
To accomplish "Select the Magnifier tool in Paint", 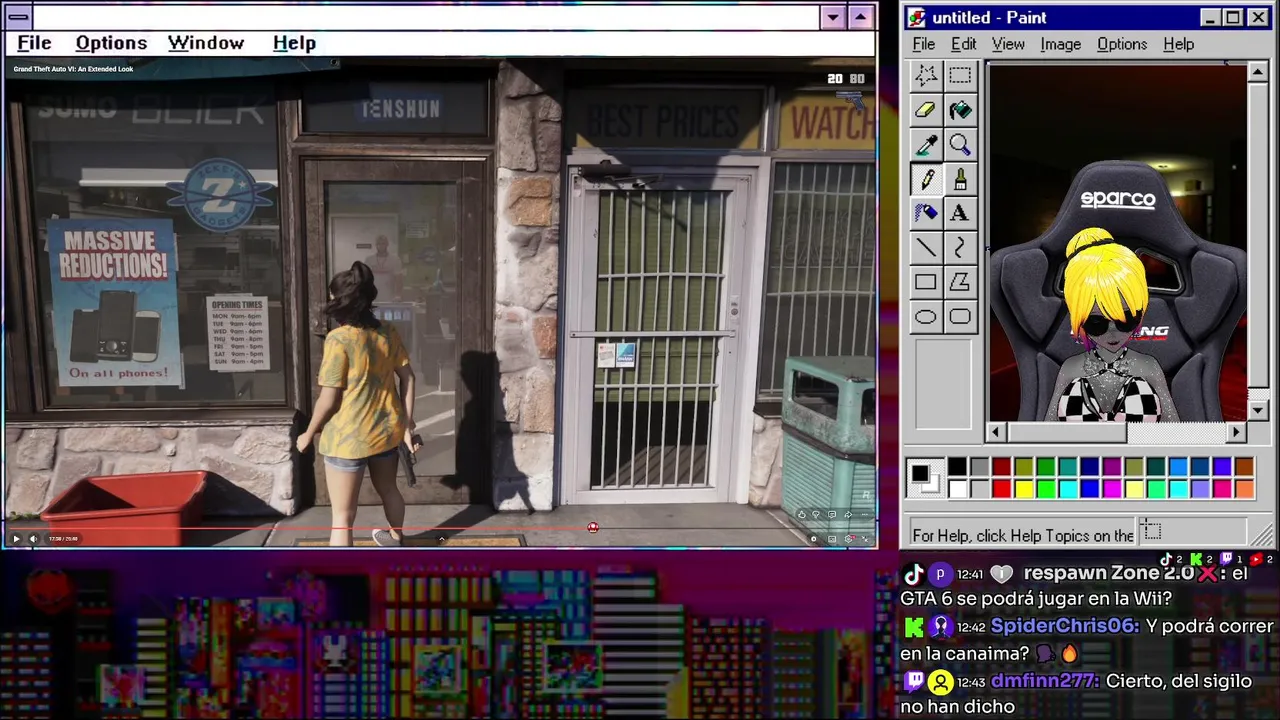I will click(x=960, y=146).
